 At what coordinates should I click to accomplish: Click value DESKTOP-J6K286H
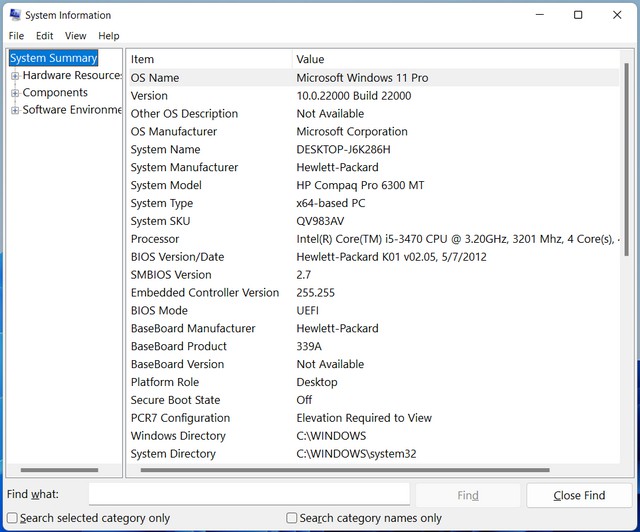click(343, 149)
